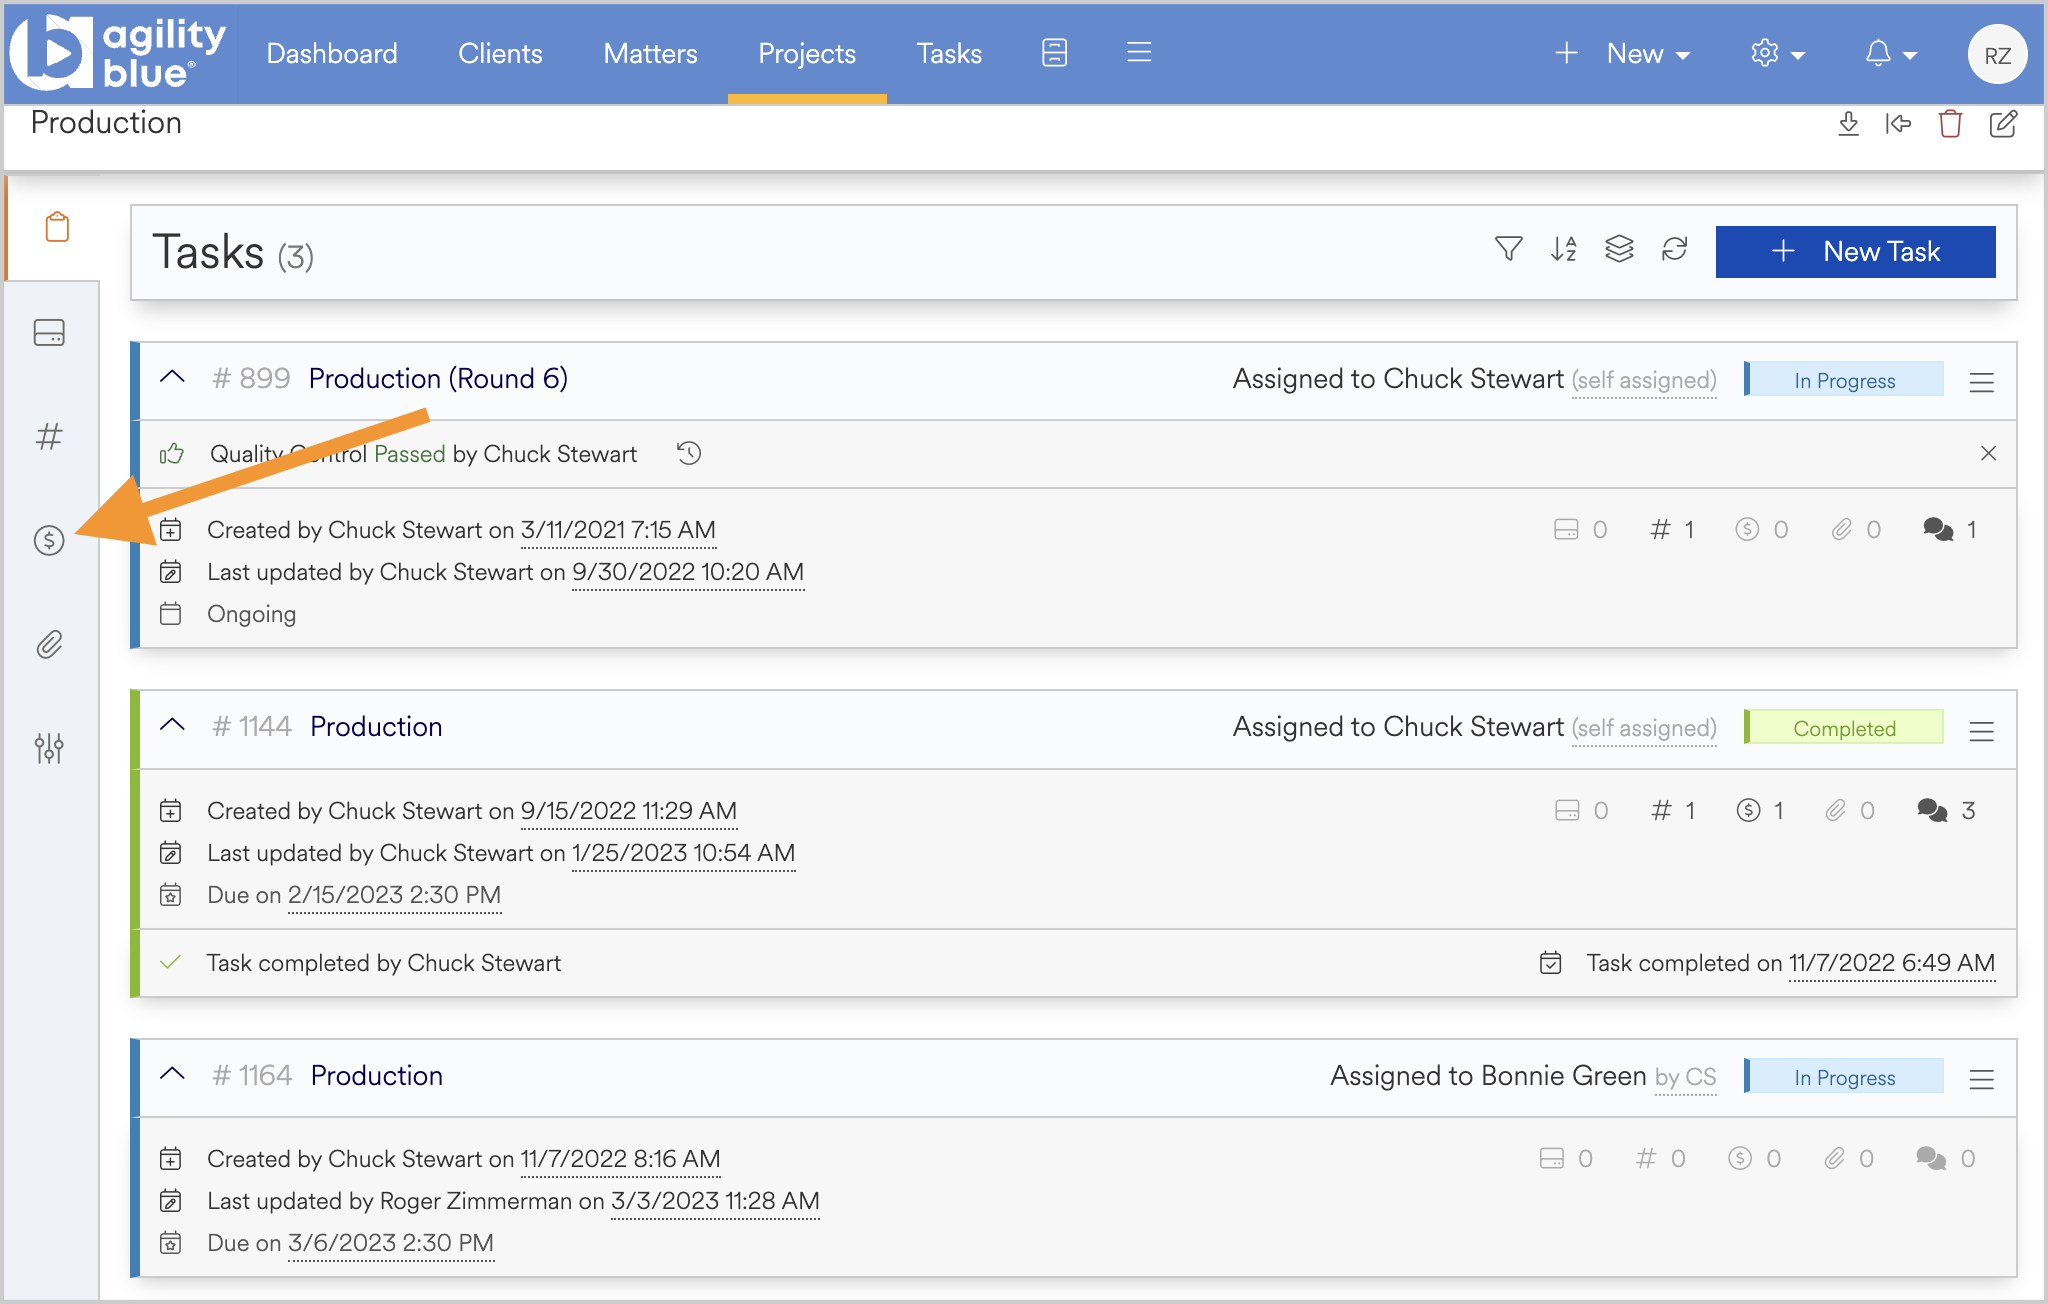Open action menu for task 1144
The image size is (2048, 1304).
pos(1982,731)
